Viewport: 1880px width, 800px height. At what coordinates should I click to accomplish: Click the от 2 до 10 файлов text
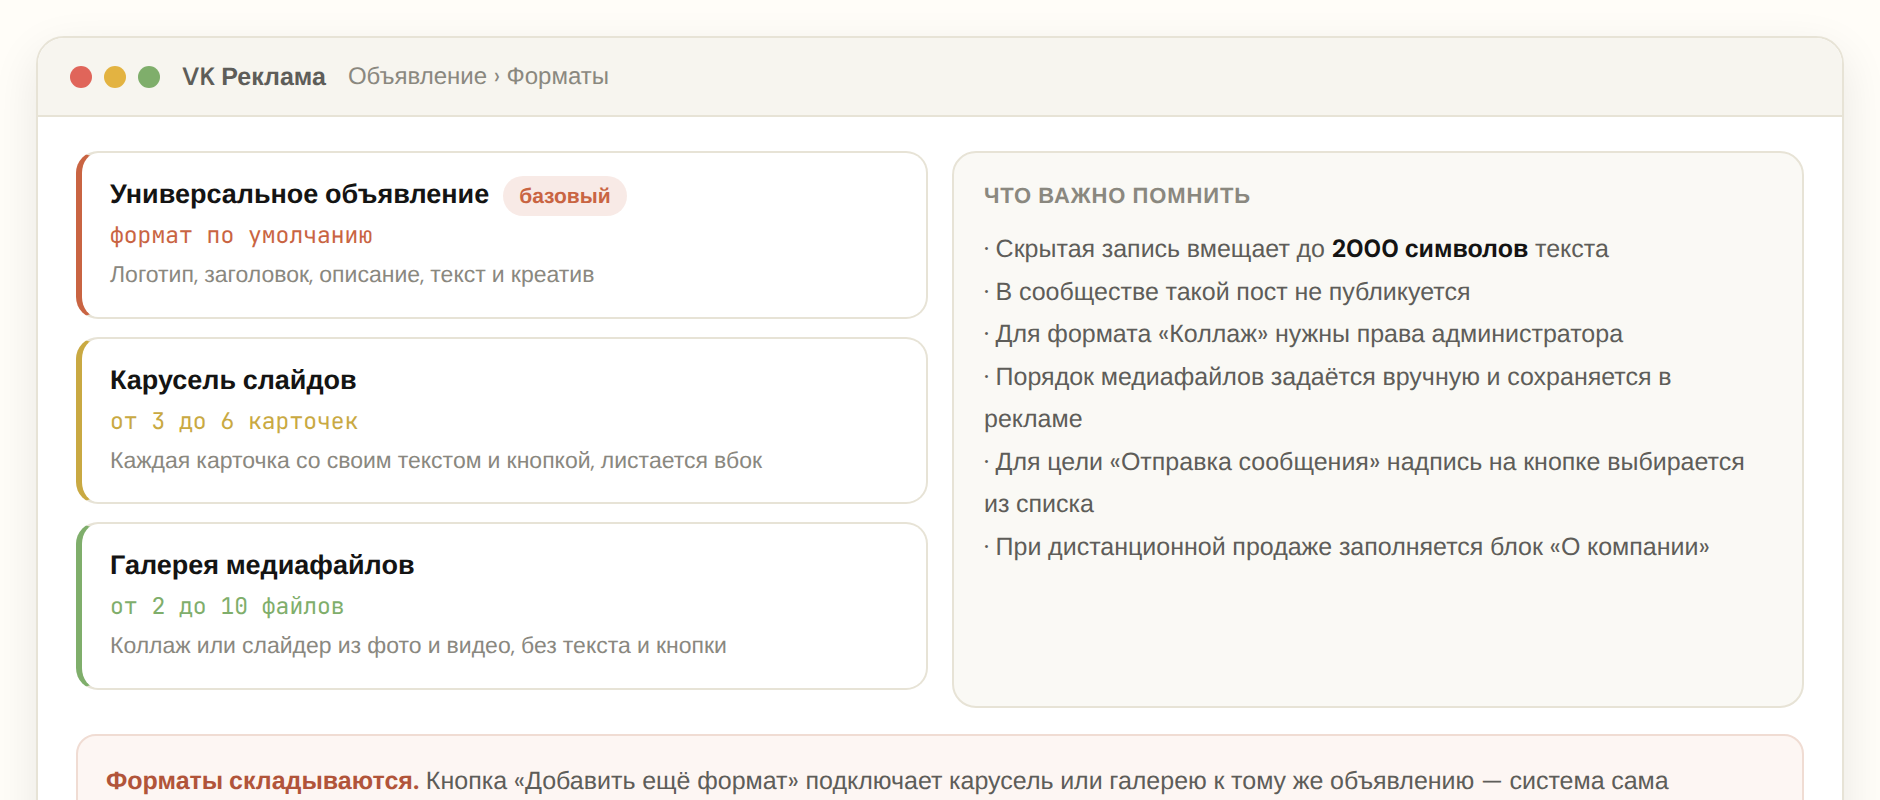(x=227, y=607)
